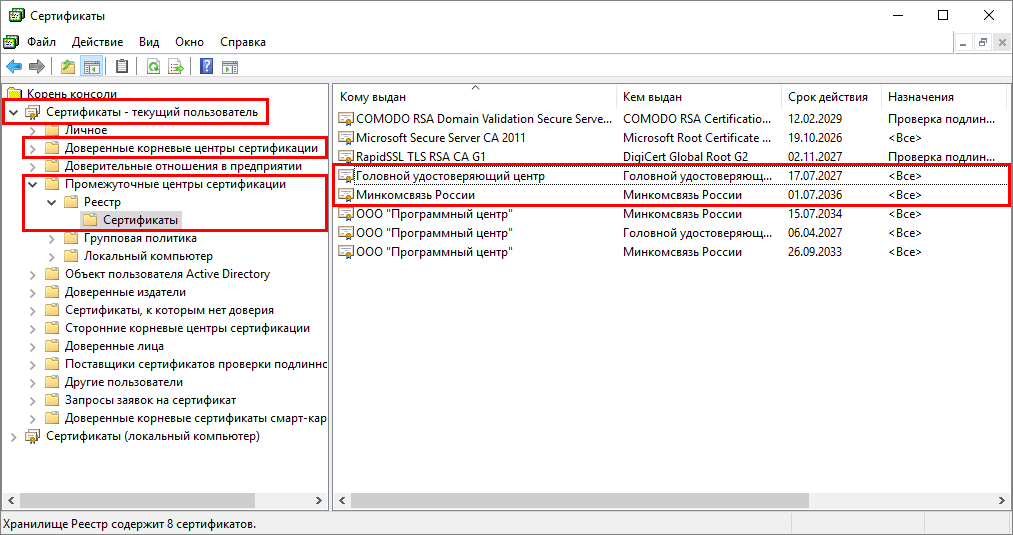Open Help via blue question mark icon
The image size is (1013, 535).
click(206, 67)
